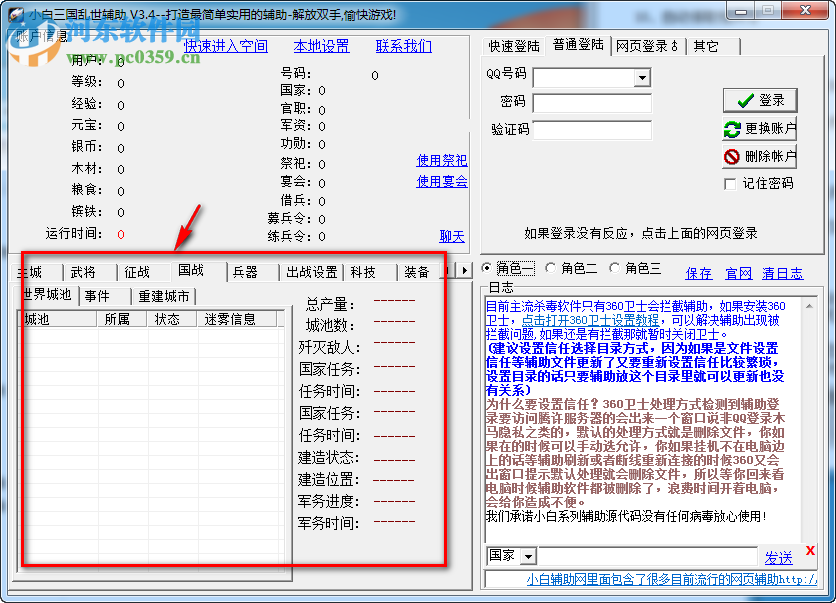The image size is (836, 603).
Task: Click the 密码 input field
Action: [x=592, y=103]
